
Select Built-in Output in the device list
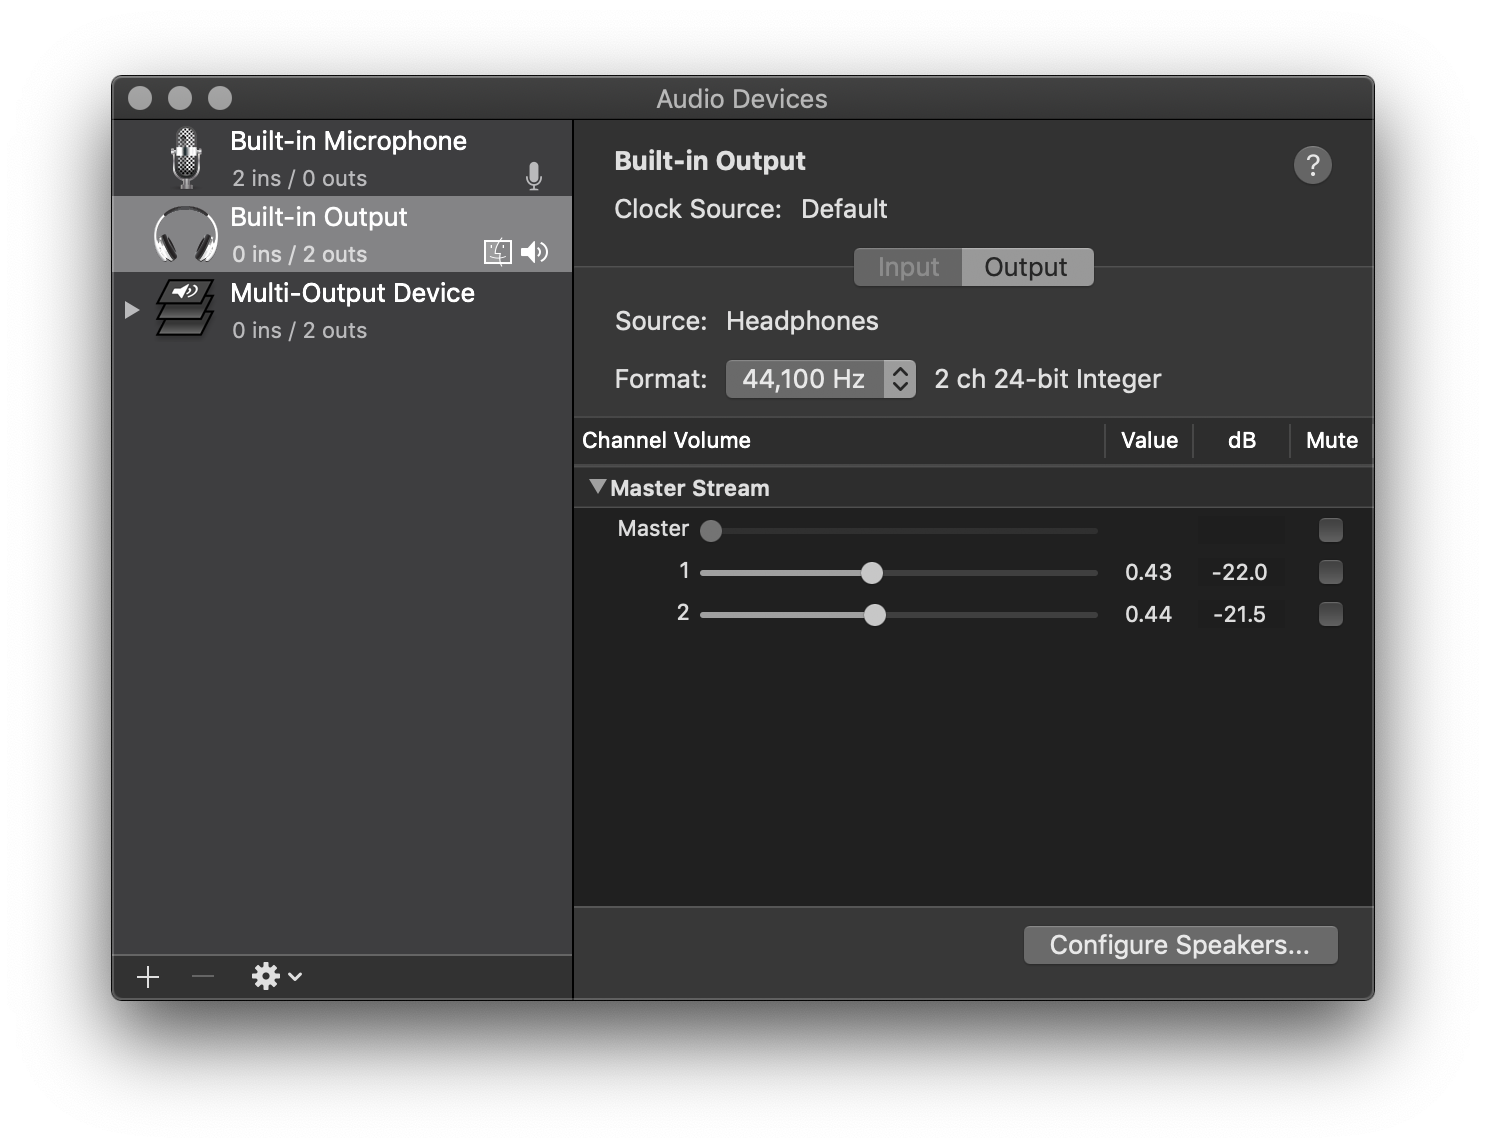tap(343, 234)
